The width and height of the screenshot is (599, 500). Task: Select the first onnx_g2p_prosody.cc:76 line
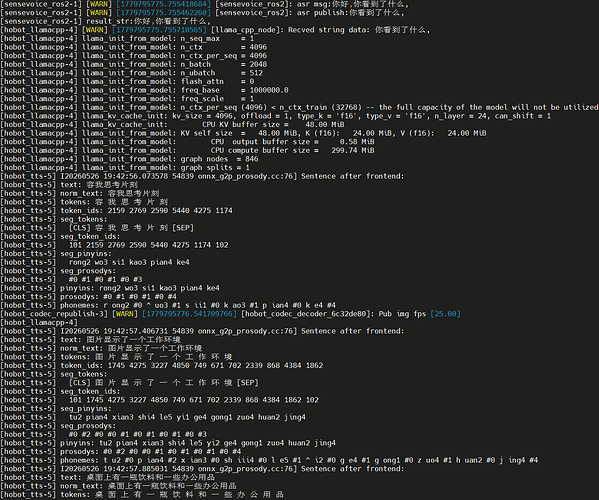coord(202,176)
